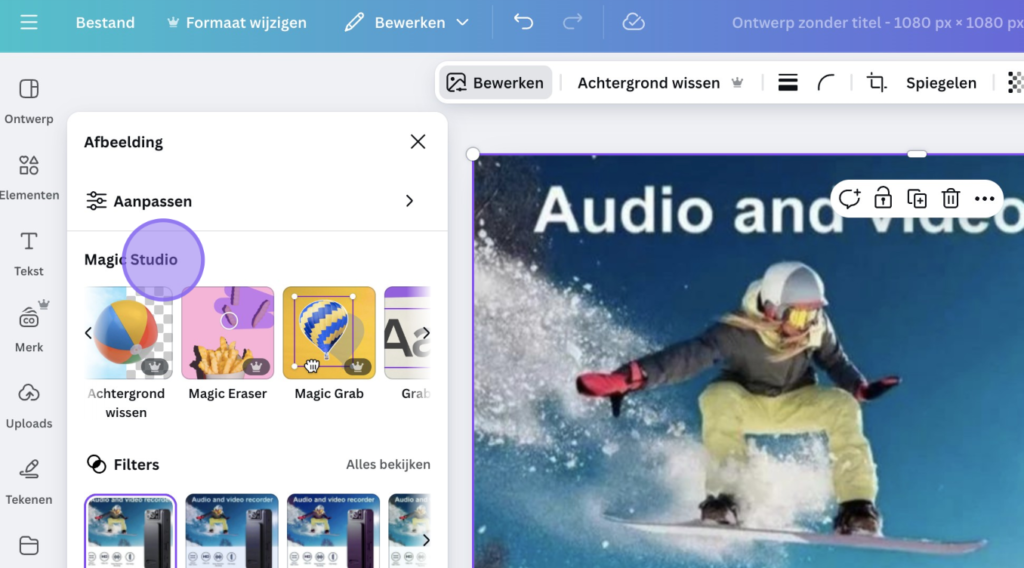
Task: Open the corner rounding icon
Action: pos(825,83)
